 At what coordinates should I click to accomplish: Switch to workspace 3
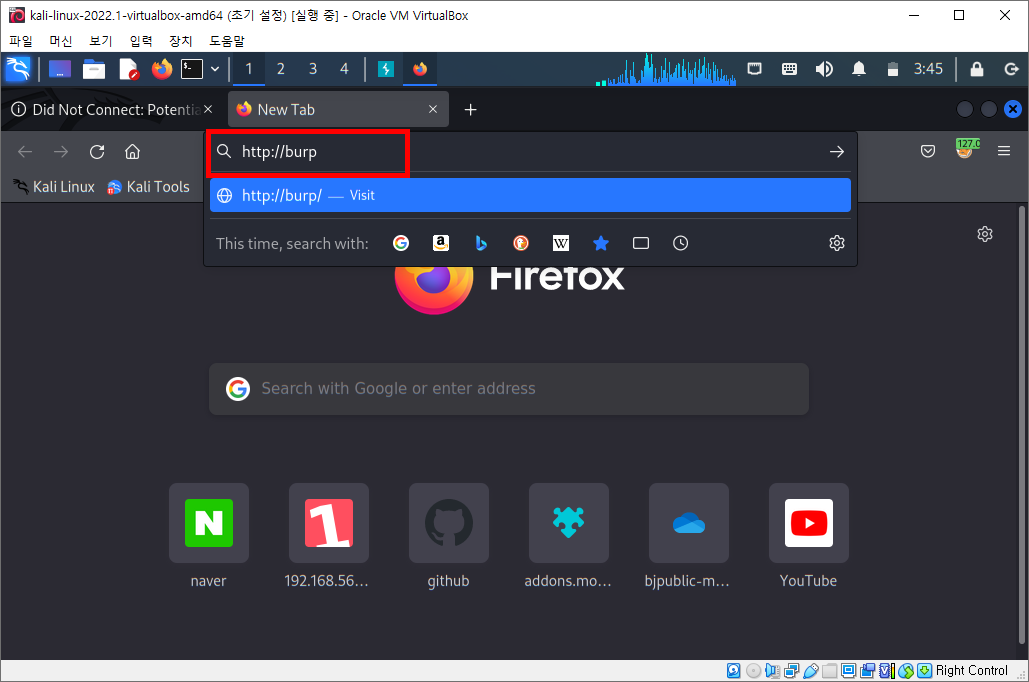(313, 69)
